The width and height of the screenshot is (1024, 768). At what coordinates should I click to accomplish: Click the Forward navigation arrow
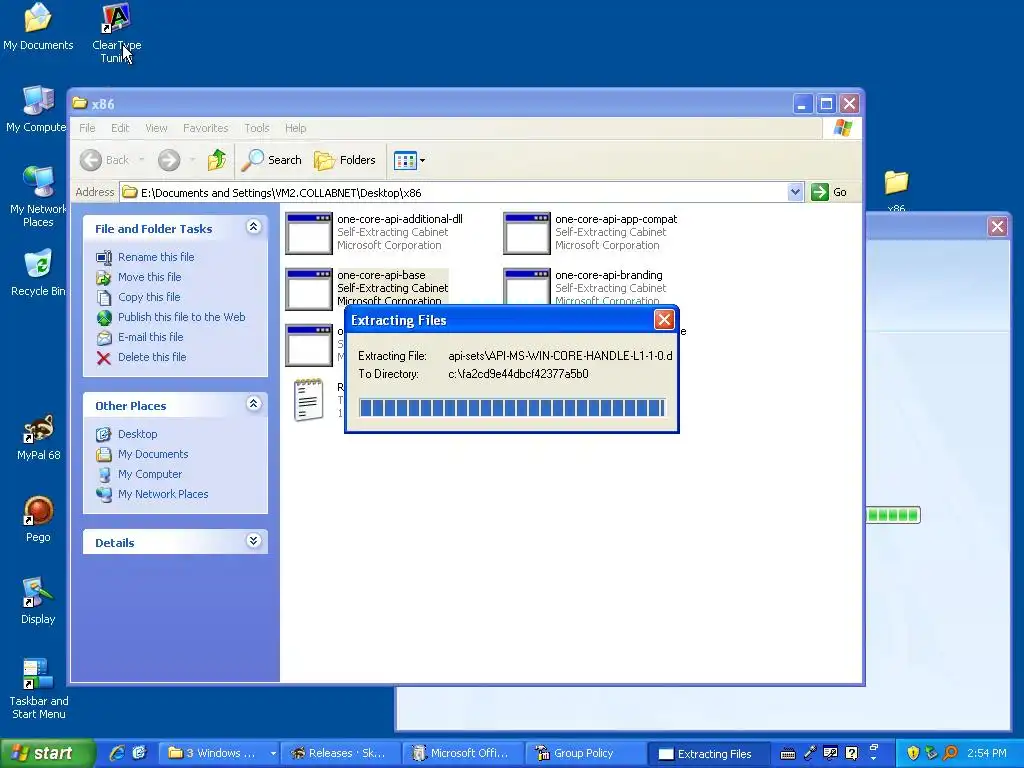[x=169, y=160]
